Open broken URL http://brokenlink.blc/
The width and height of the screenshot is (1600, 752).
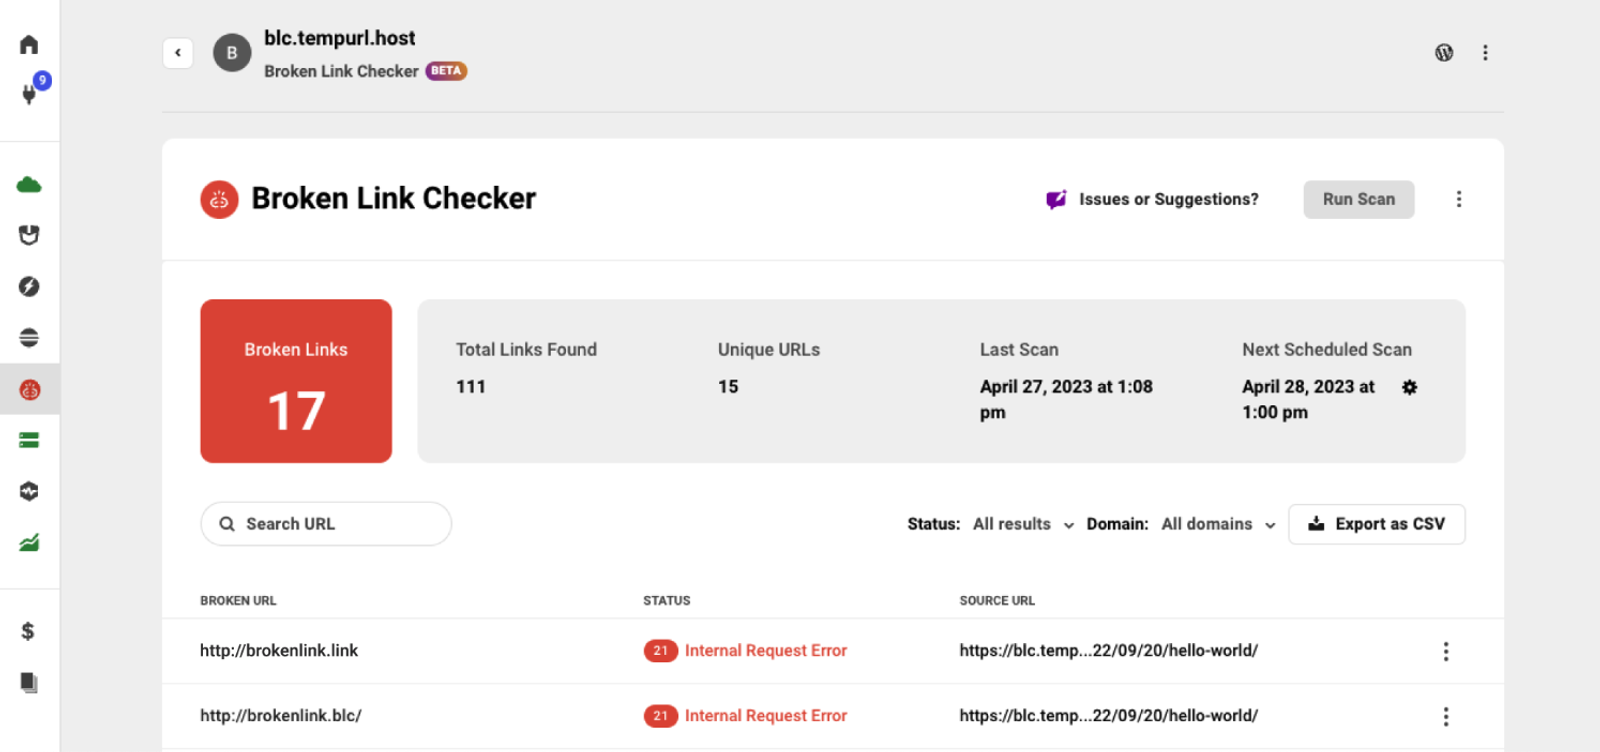click(281, 716)
